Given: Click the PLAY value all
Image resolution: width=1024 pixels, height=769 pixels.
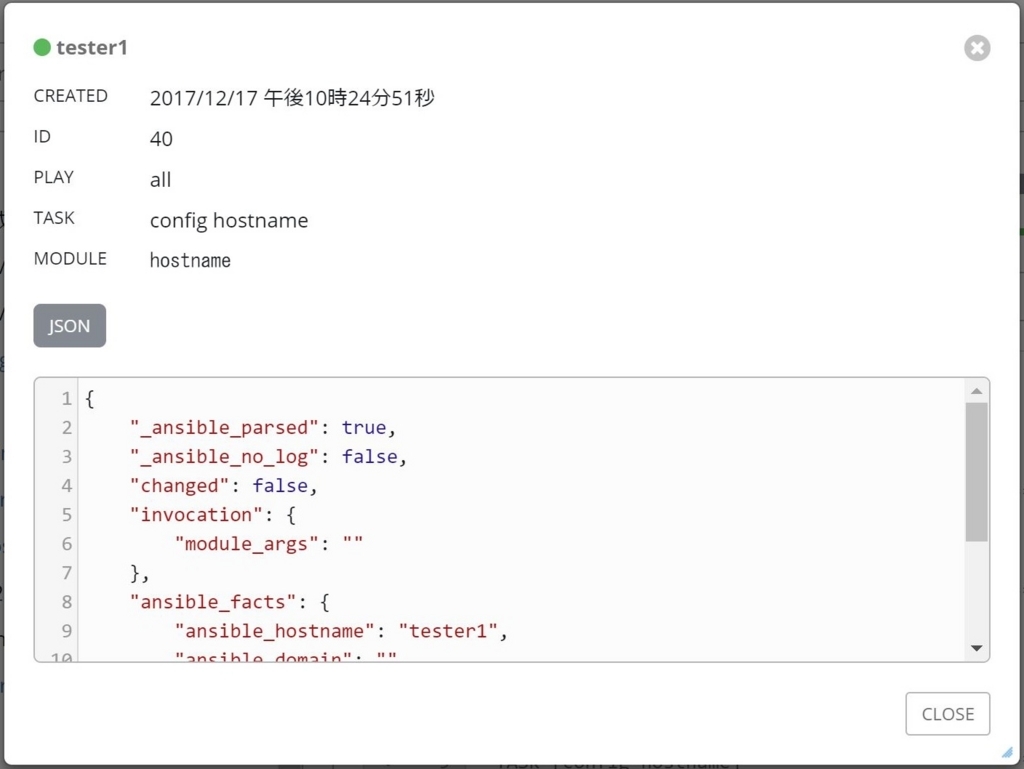Looking at the screenshot, I should click(161, 180).
